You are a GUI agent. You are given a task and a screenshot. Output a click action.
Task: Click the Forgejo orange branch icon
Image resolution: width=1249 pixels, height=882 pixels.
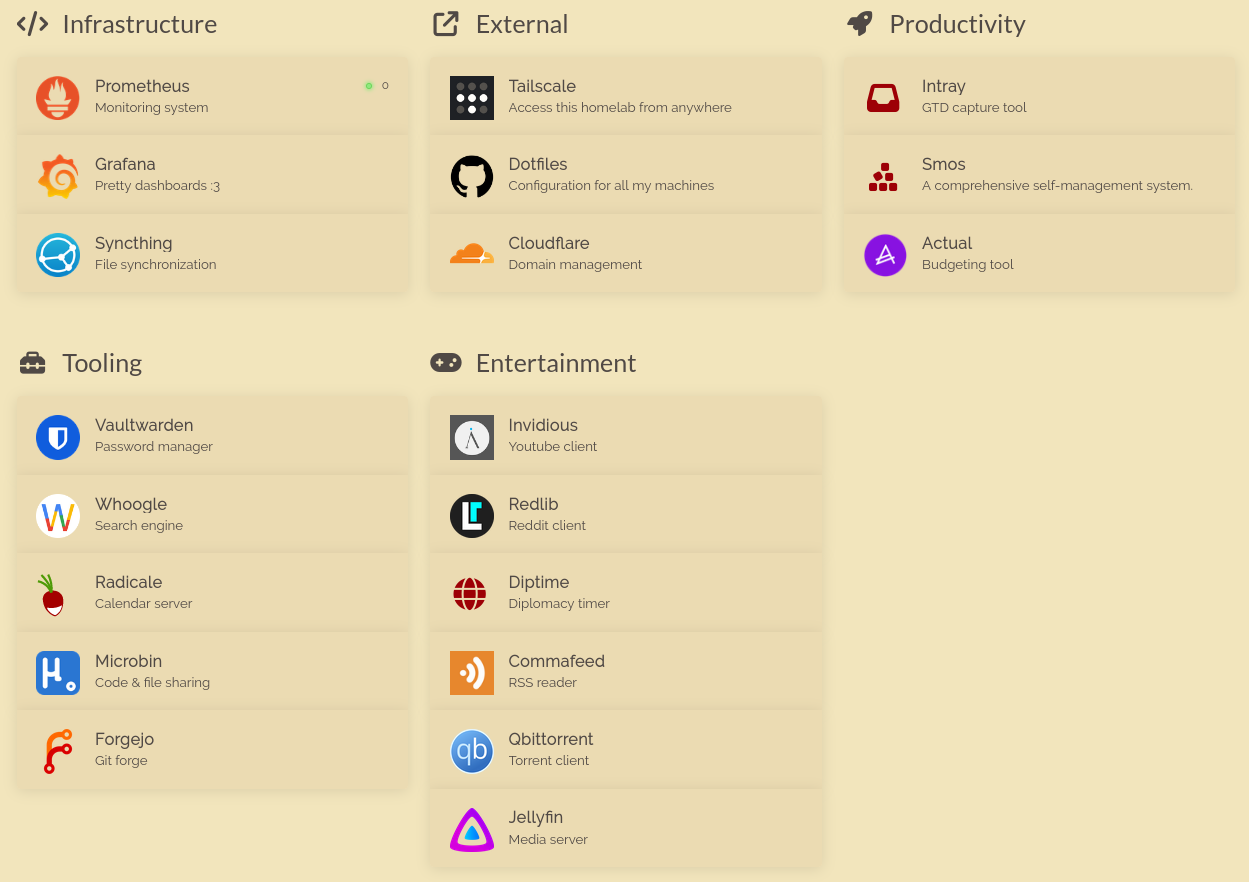click(x=57, y=751)
